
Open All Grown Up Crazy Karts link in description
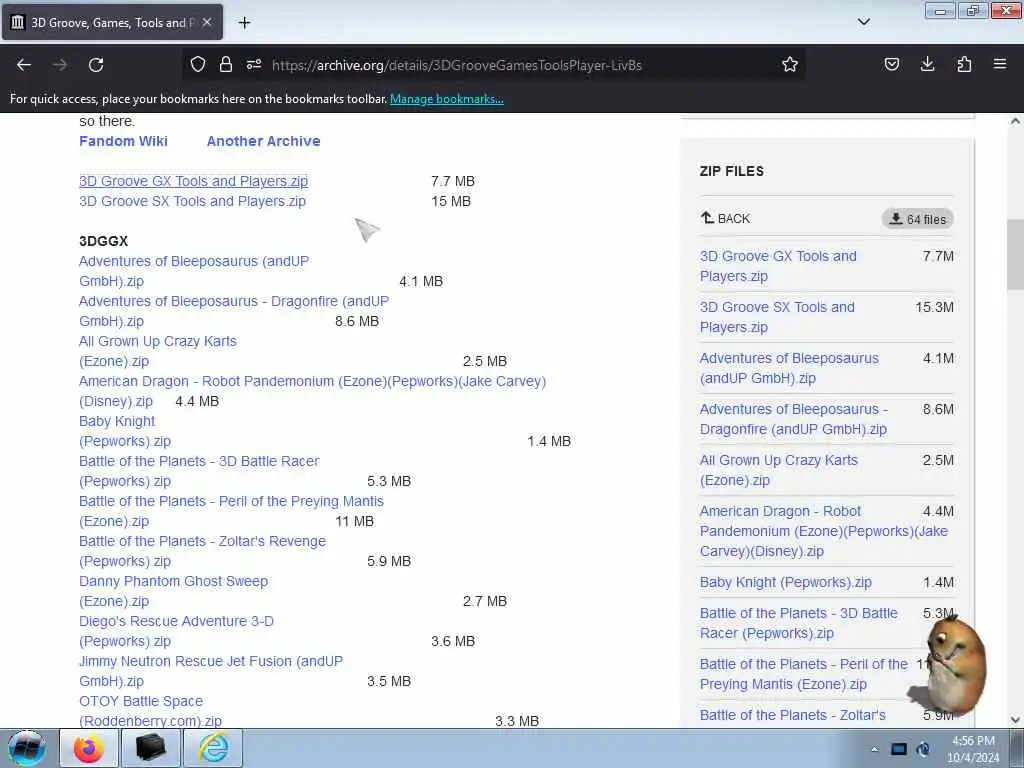157,351
